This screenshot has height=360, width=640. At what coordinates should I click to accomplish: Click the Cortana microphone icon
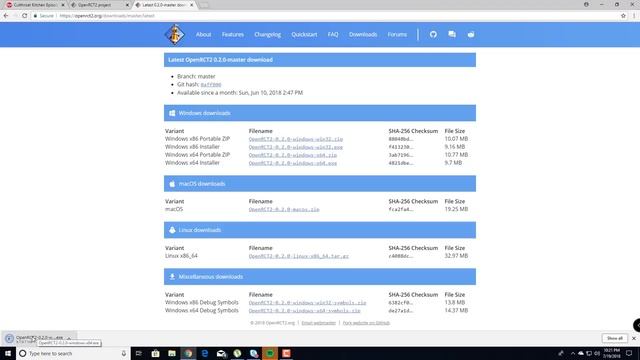click(124, 353)
